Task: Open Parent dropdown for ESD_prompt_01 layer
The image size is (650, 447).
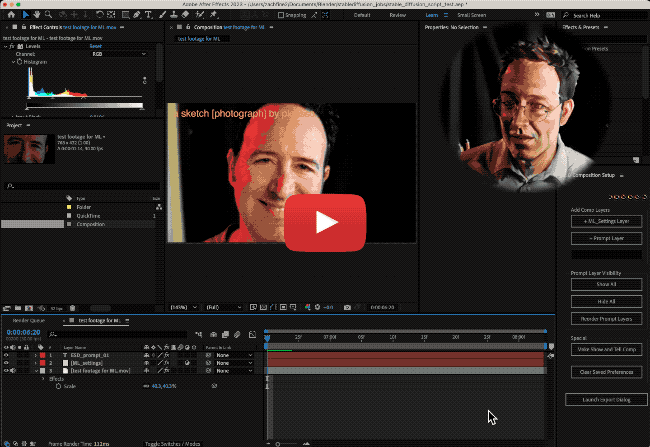Action: coord(234,355)
